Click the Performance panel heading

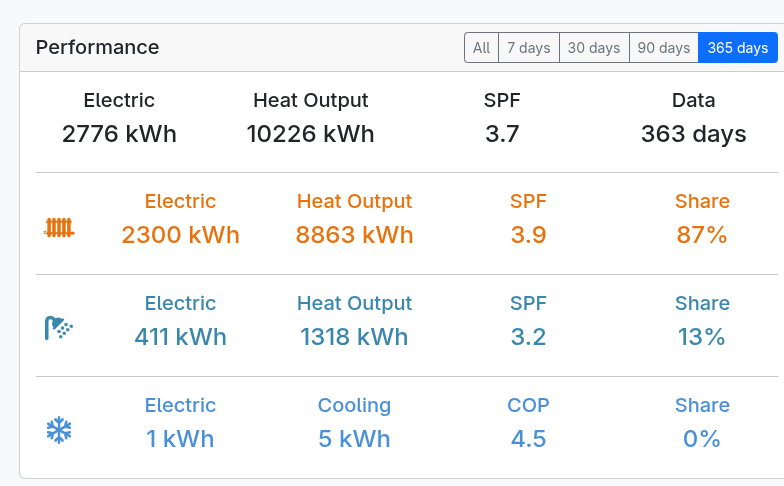click(x=98, y=48)
